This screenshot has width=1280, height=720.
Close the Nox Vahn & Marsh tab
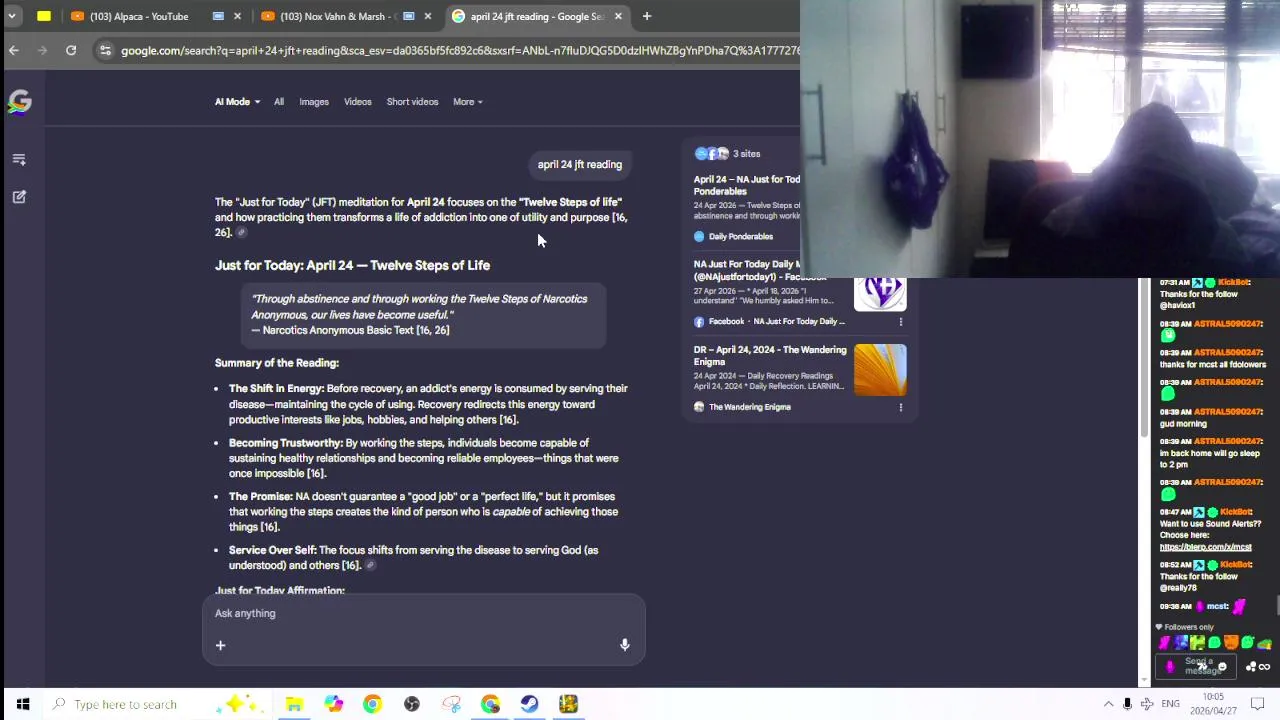[428, 16]
